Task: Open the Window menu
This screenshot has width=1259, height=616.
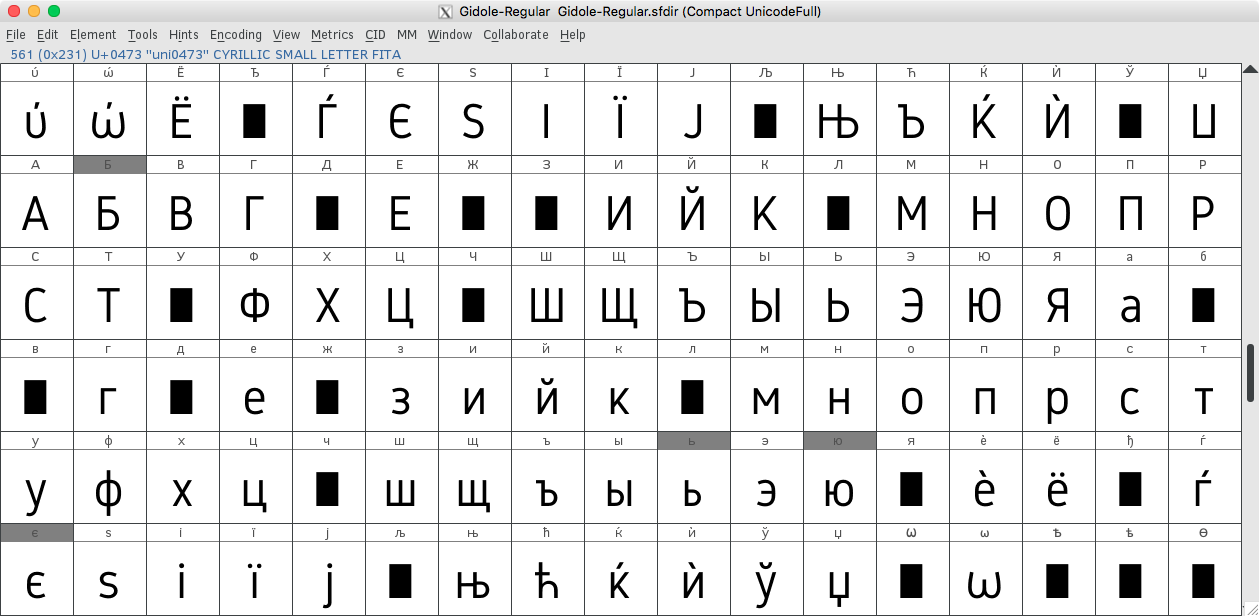Action: tap(450, 34)
